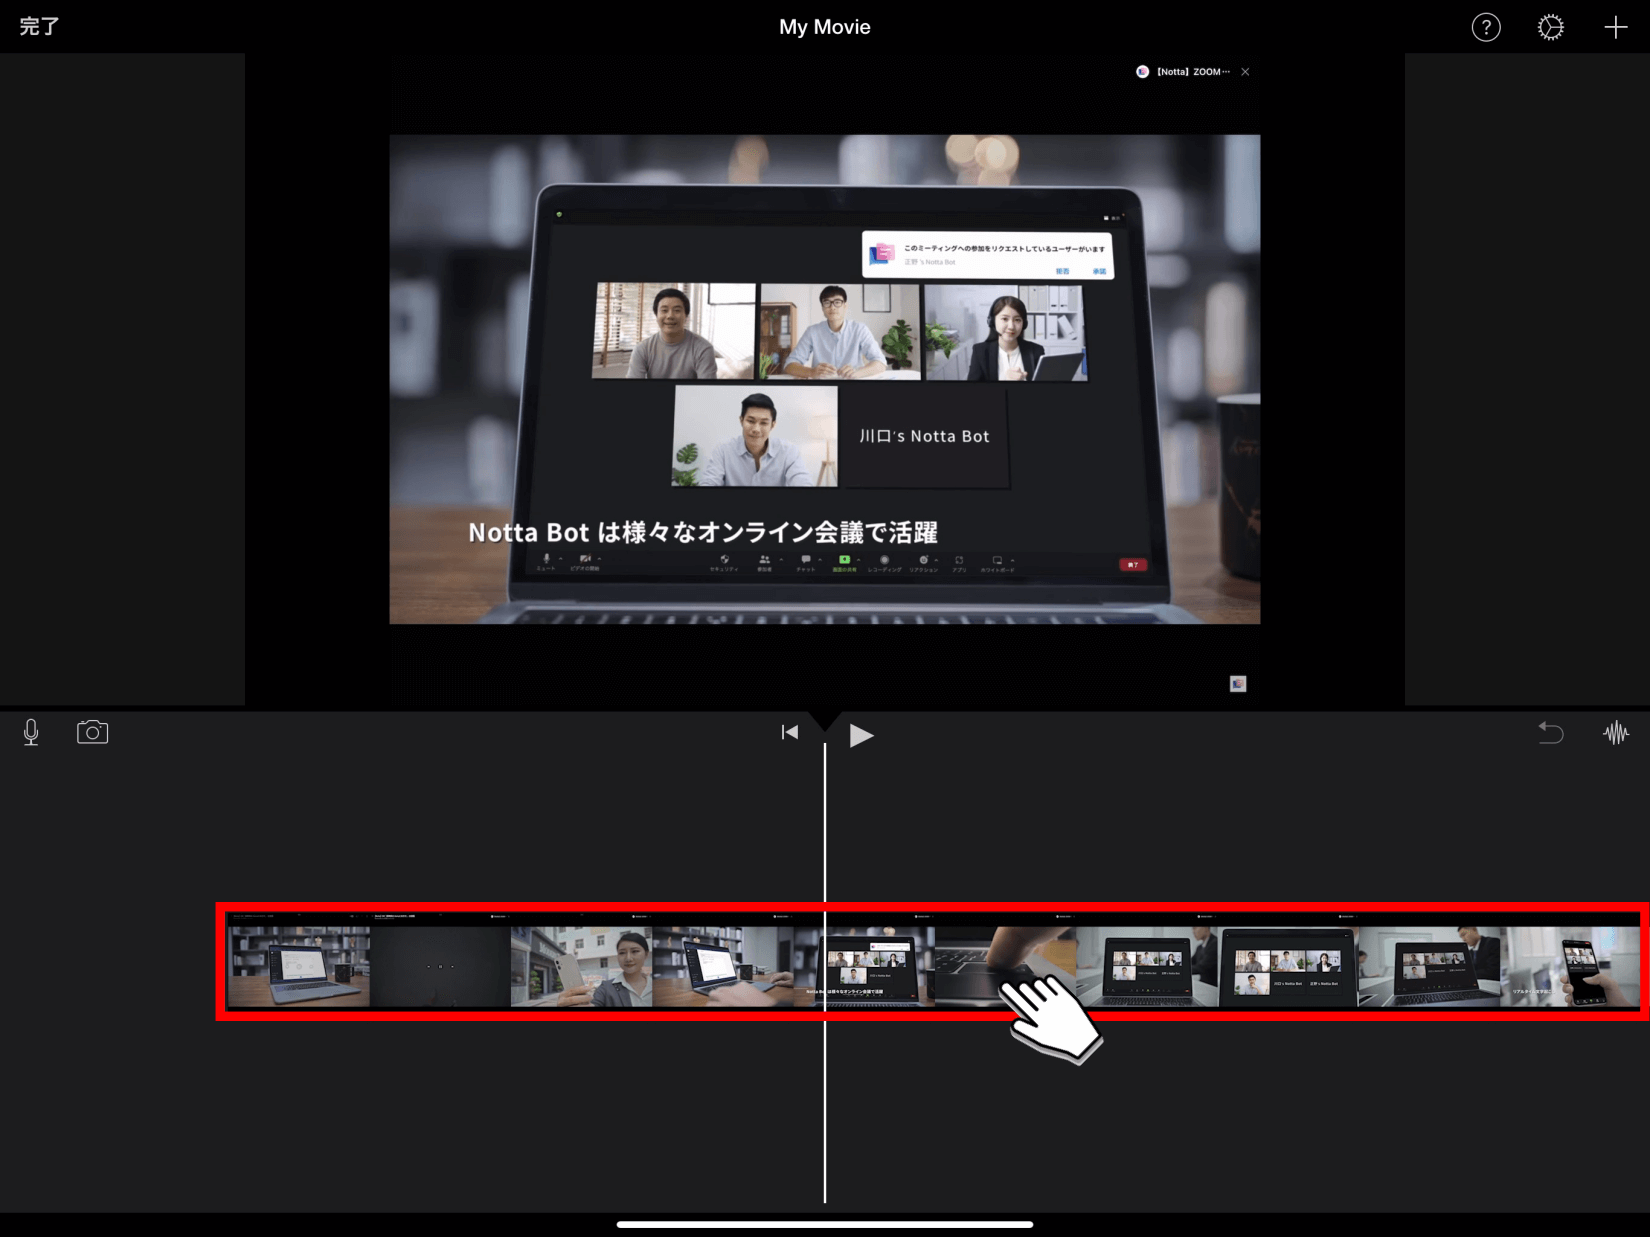1650x1237 pixels.
Task: Undo the last edit
Action: (1550, 733)
